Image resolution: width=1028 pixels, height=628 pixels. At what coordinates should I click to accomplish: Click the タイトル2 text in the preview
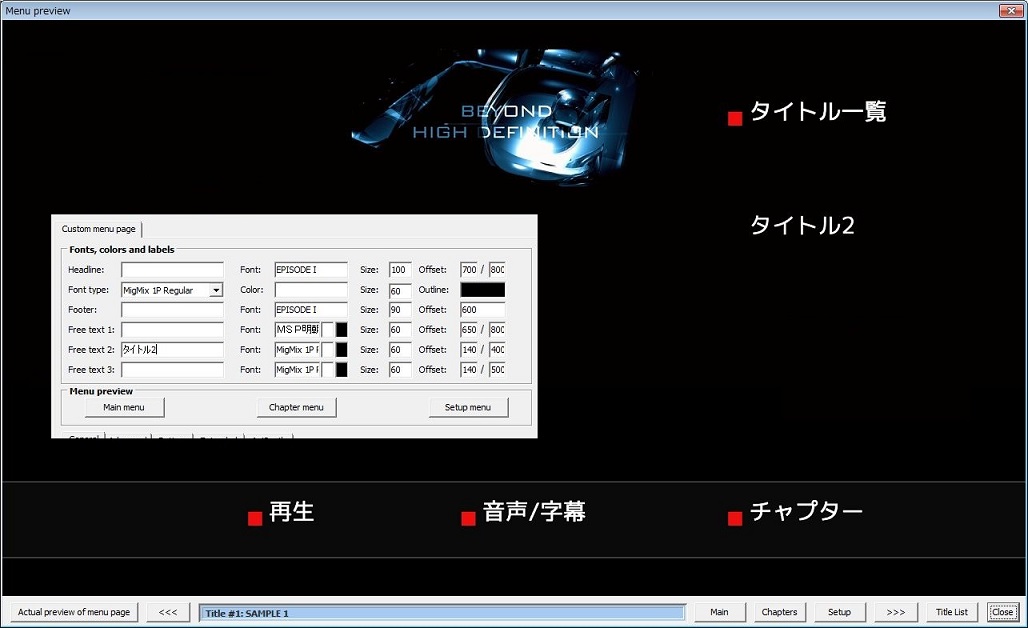[802, 226]
